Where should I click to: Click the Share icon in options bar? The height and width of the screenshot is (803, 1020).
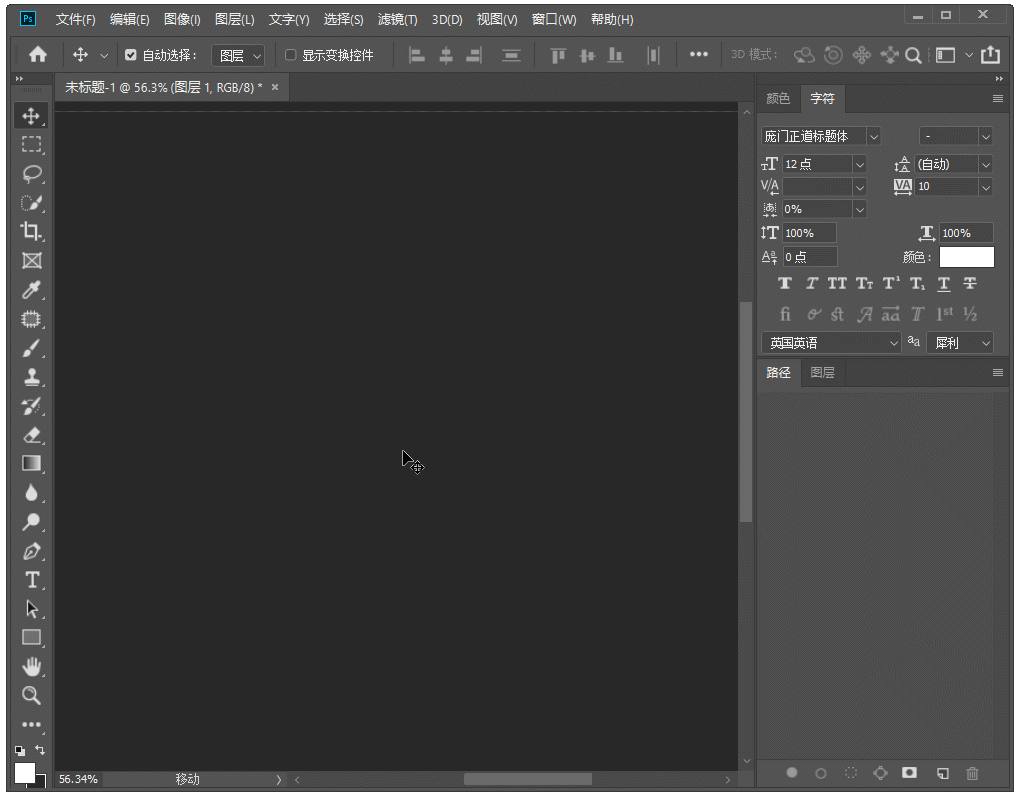(x=990, y=55)
